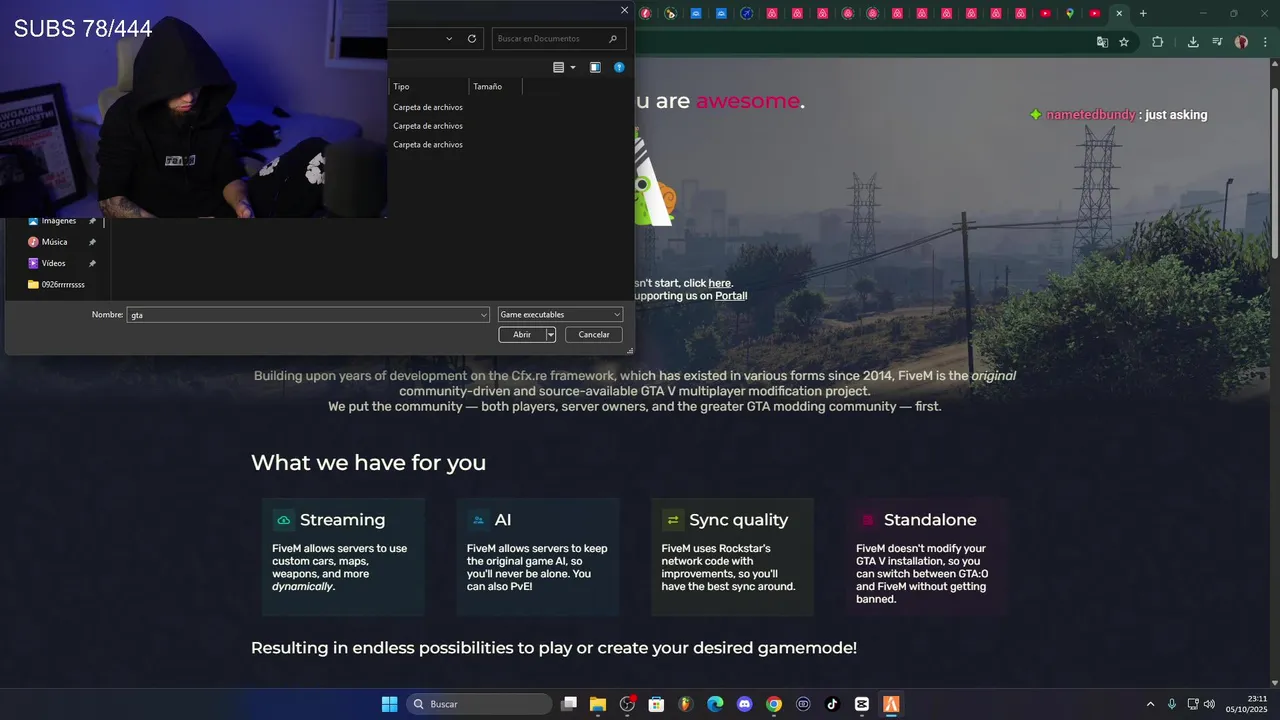Show hidden system tray icons

1150,704
